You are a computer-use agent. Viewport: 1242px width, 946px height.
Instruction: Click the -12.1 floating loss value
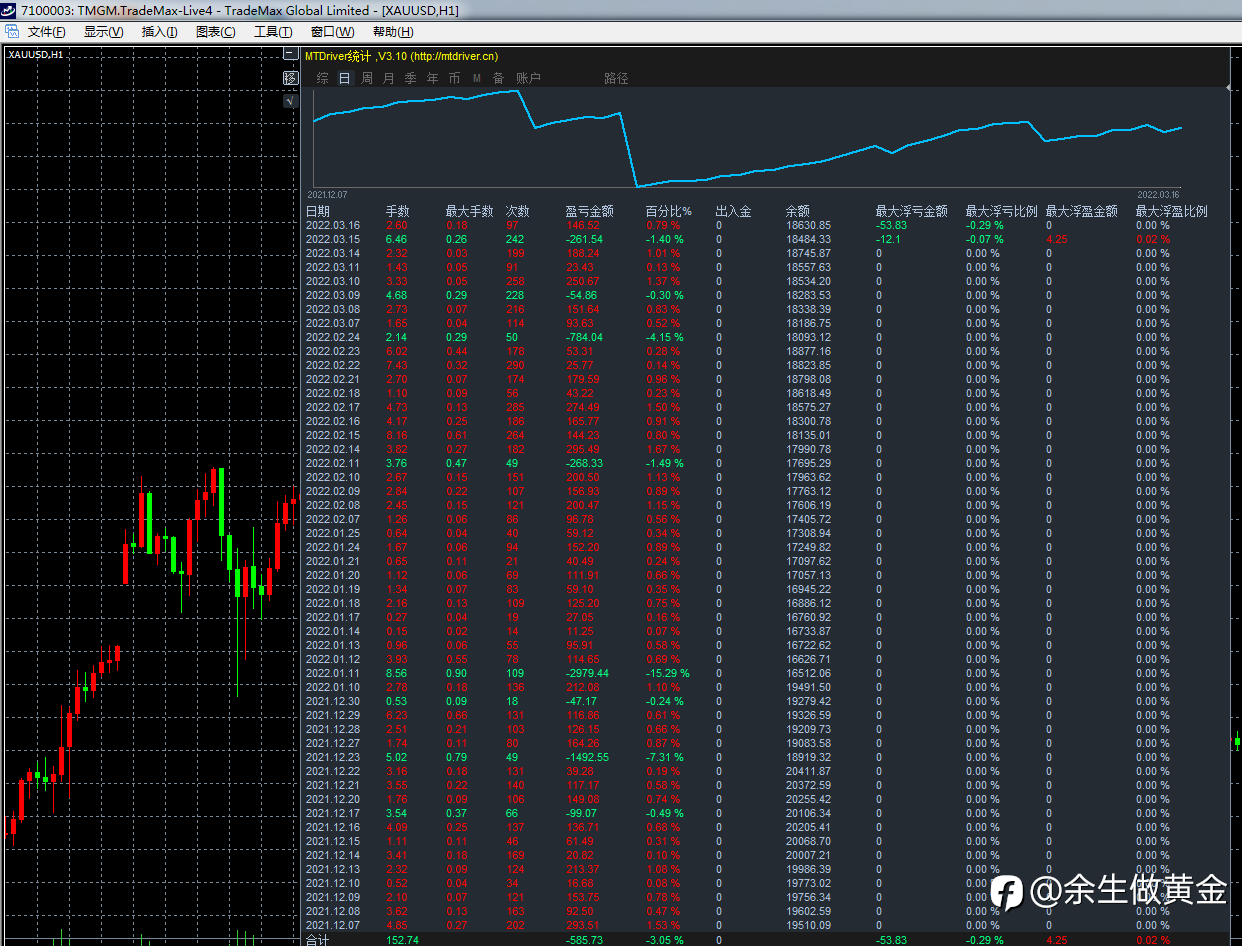click(x=888, y=239)
